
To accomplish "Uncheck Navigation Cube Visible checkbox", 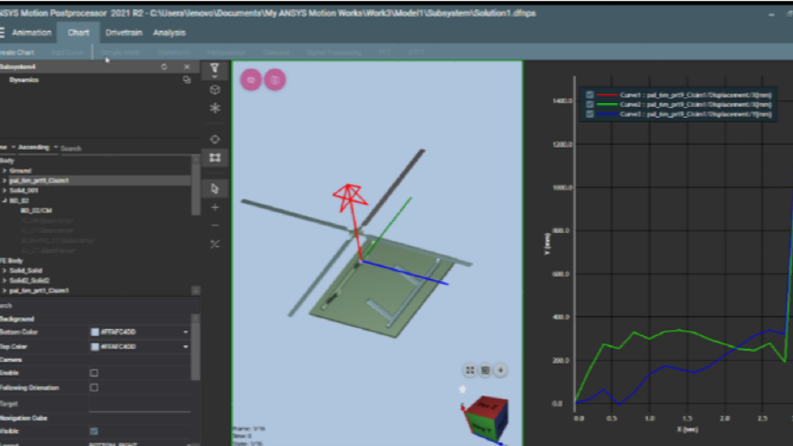I will (94, 431).
